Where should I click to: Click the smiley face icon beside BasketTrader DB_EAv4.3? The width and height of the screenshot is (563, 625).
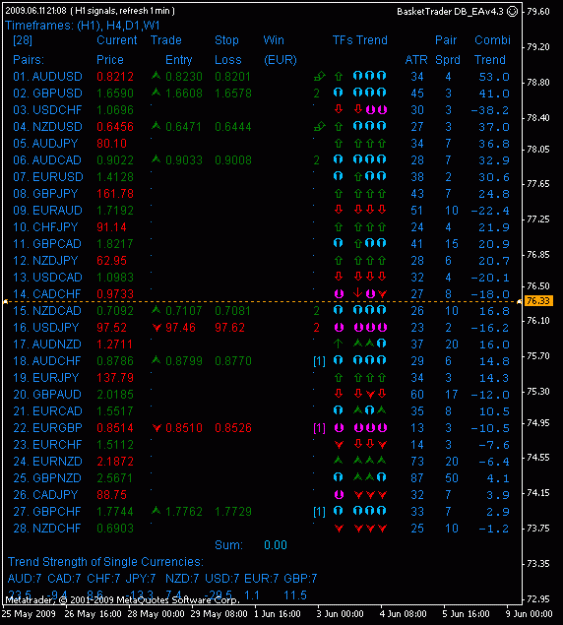(512, 12)
